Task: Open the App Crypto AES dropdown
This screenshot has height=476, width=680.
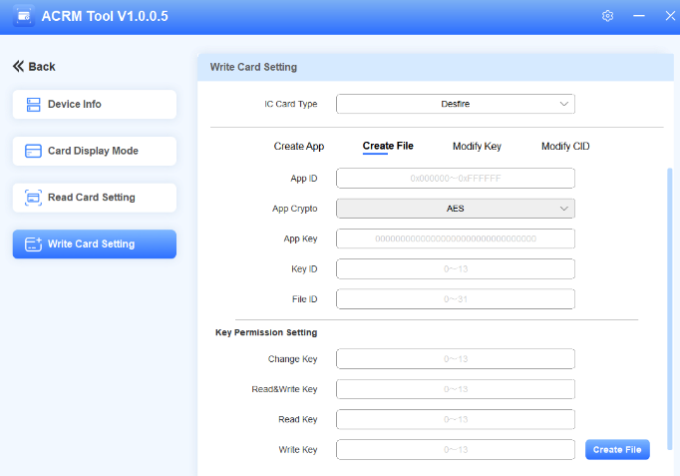Action: click(455, 208)
